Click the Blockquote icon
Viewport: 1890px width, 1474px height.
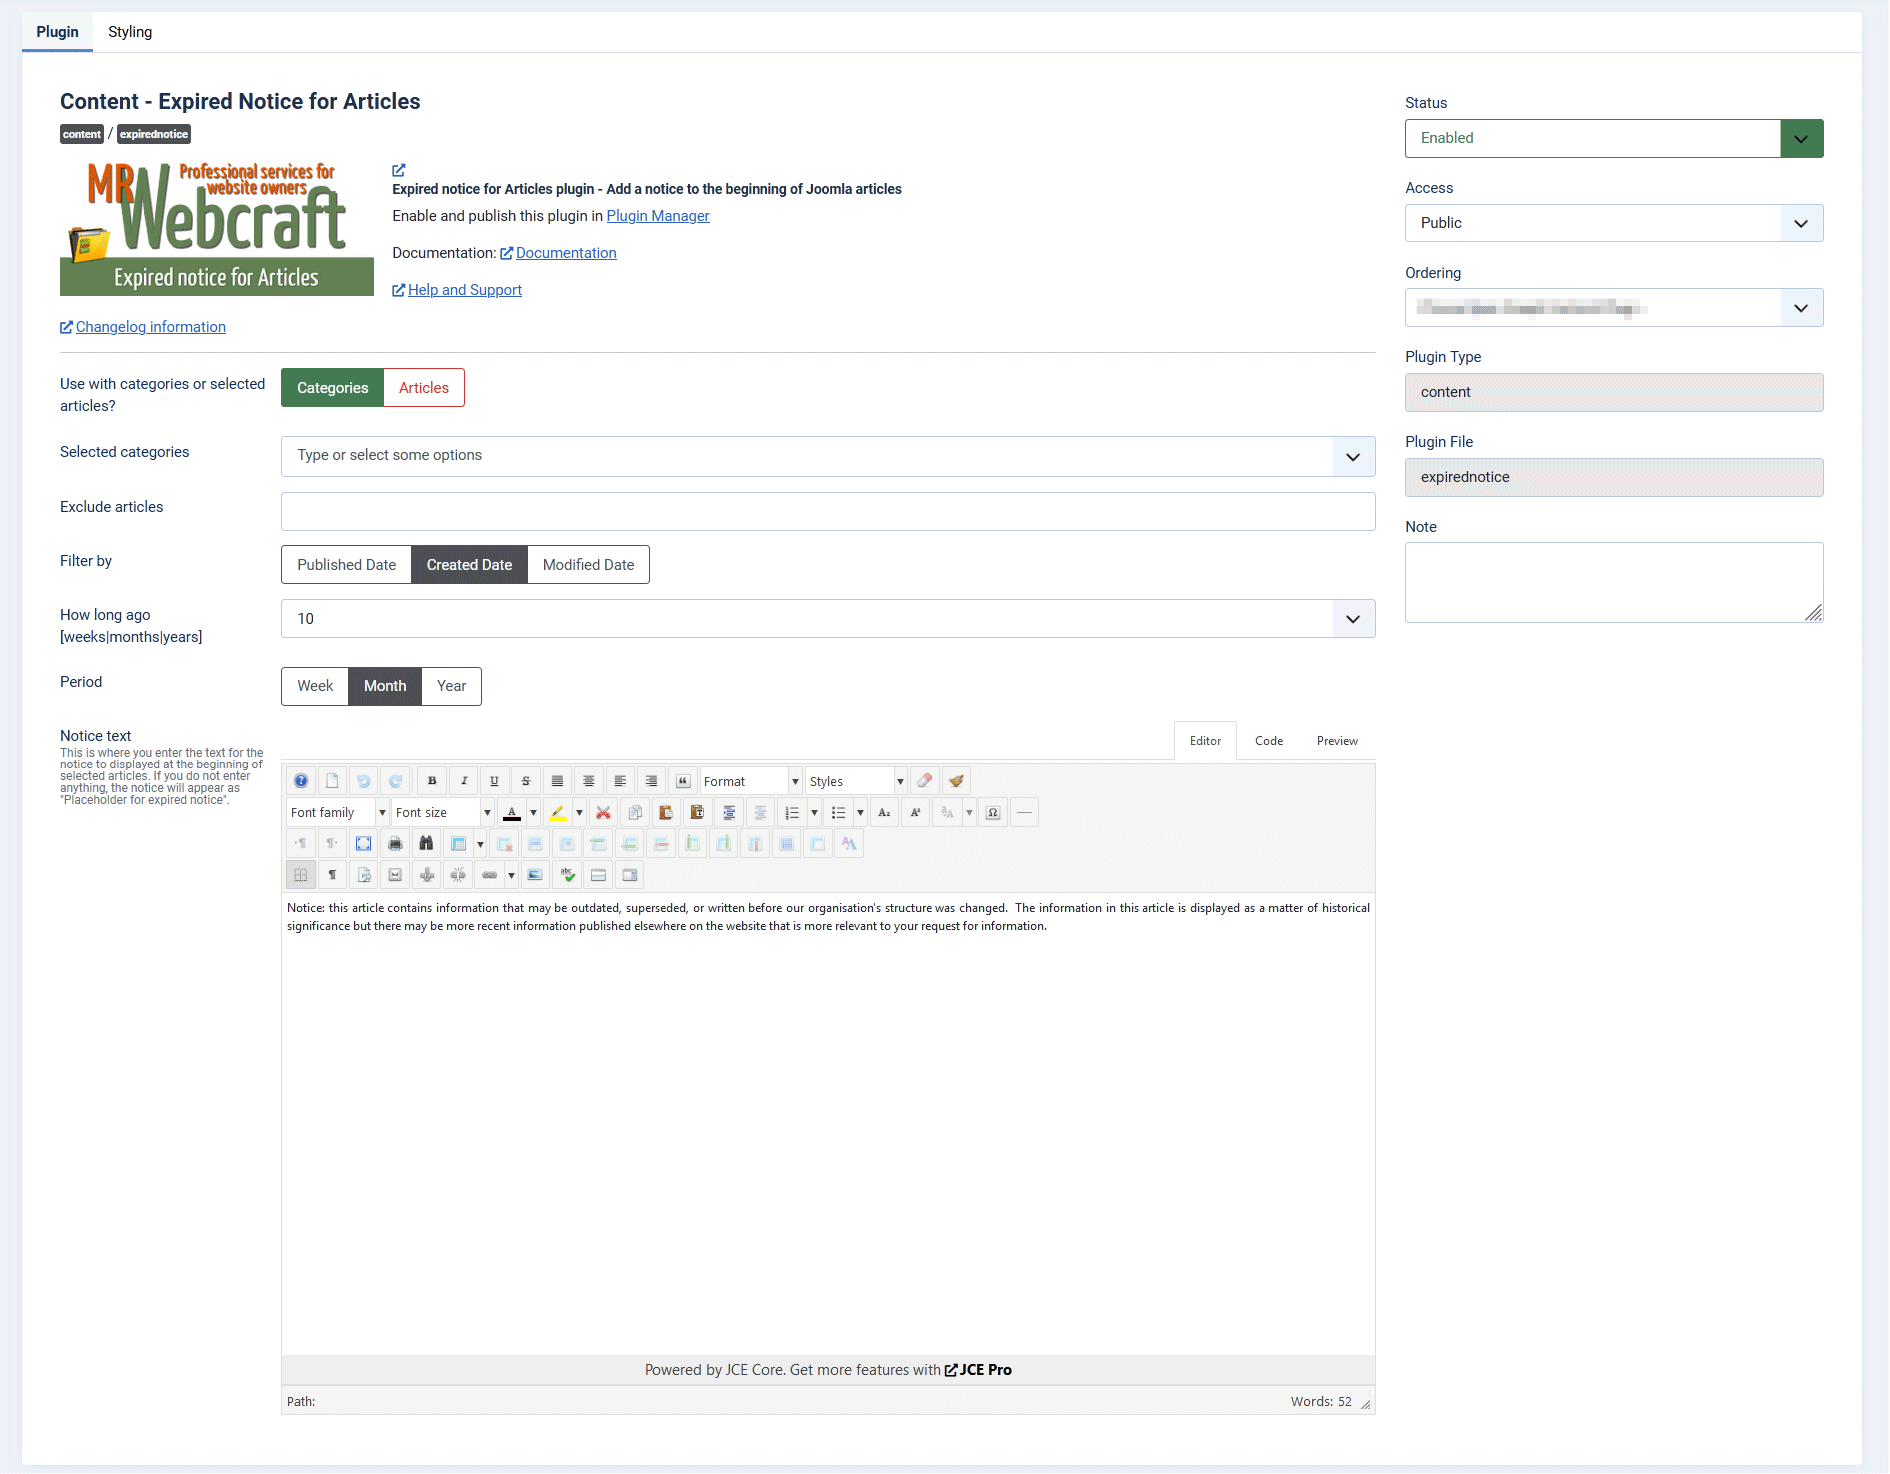(683, 781)
